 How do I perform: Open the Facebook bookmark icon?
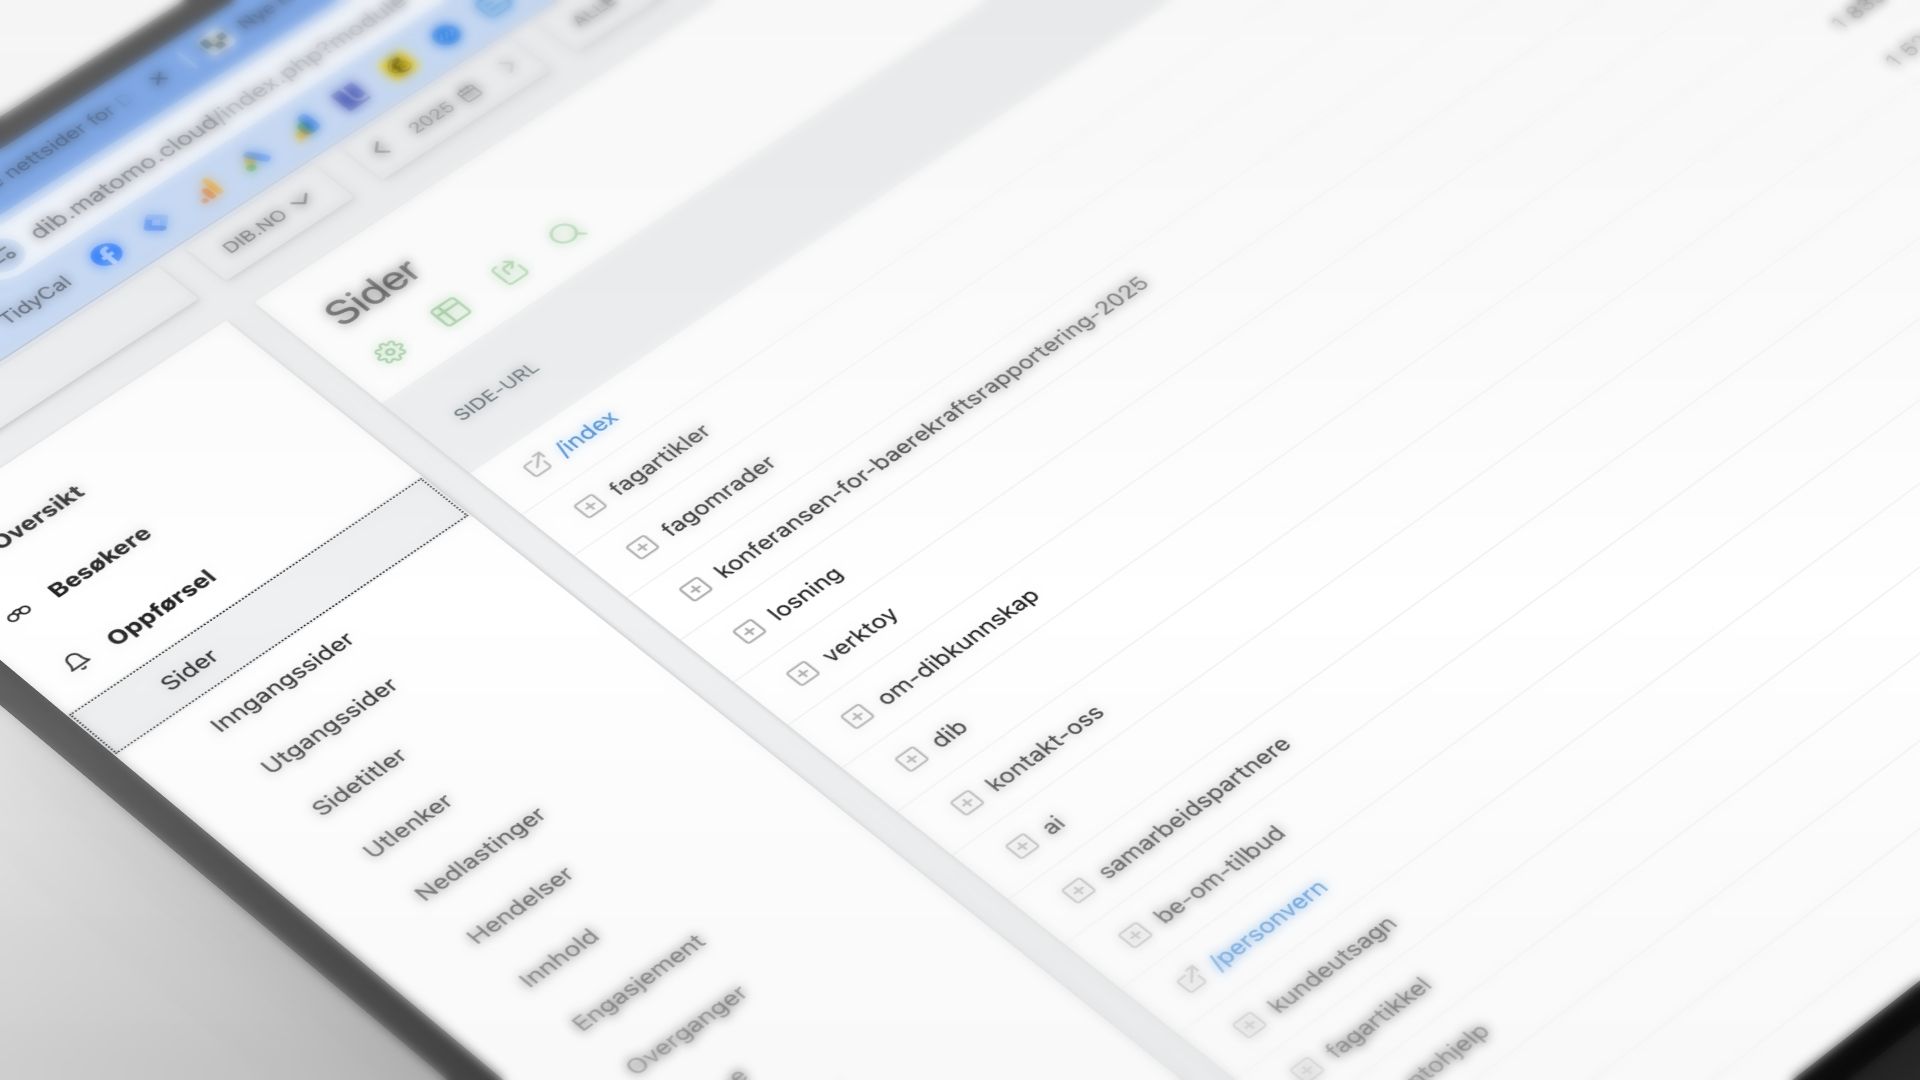(106, 254)
